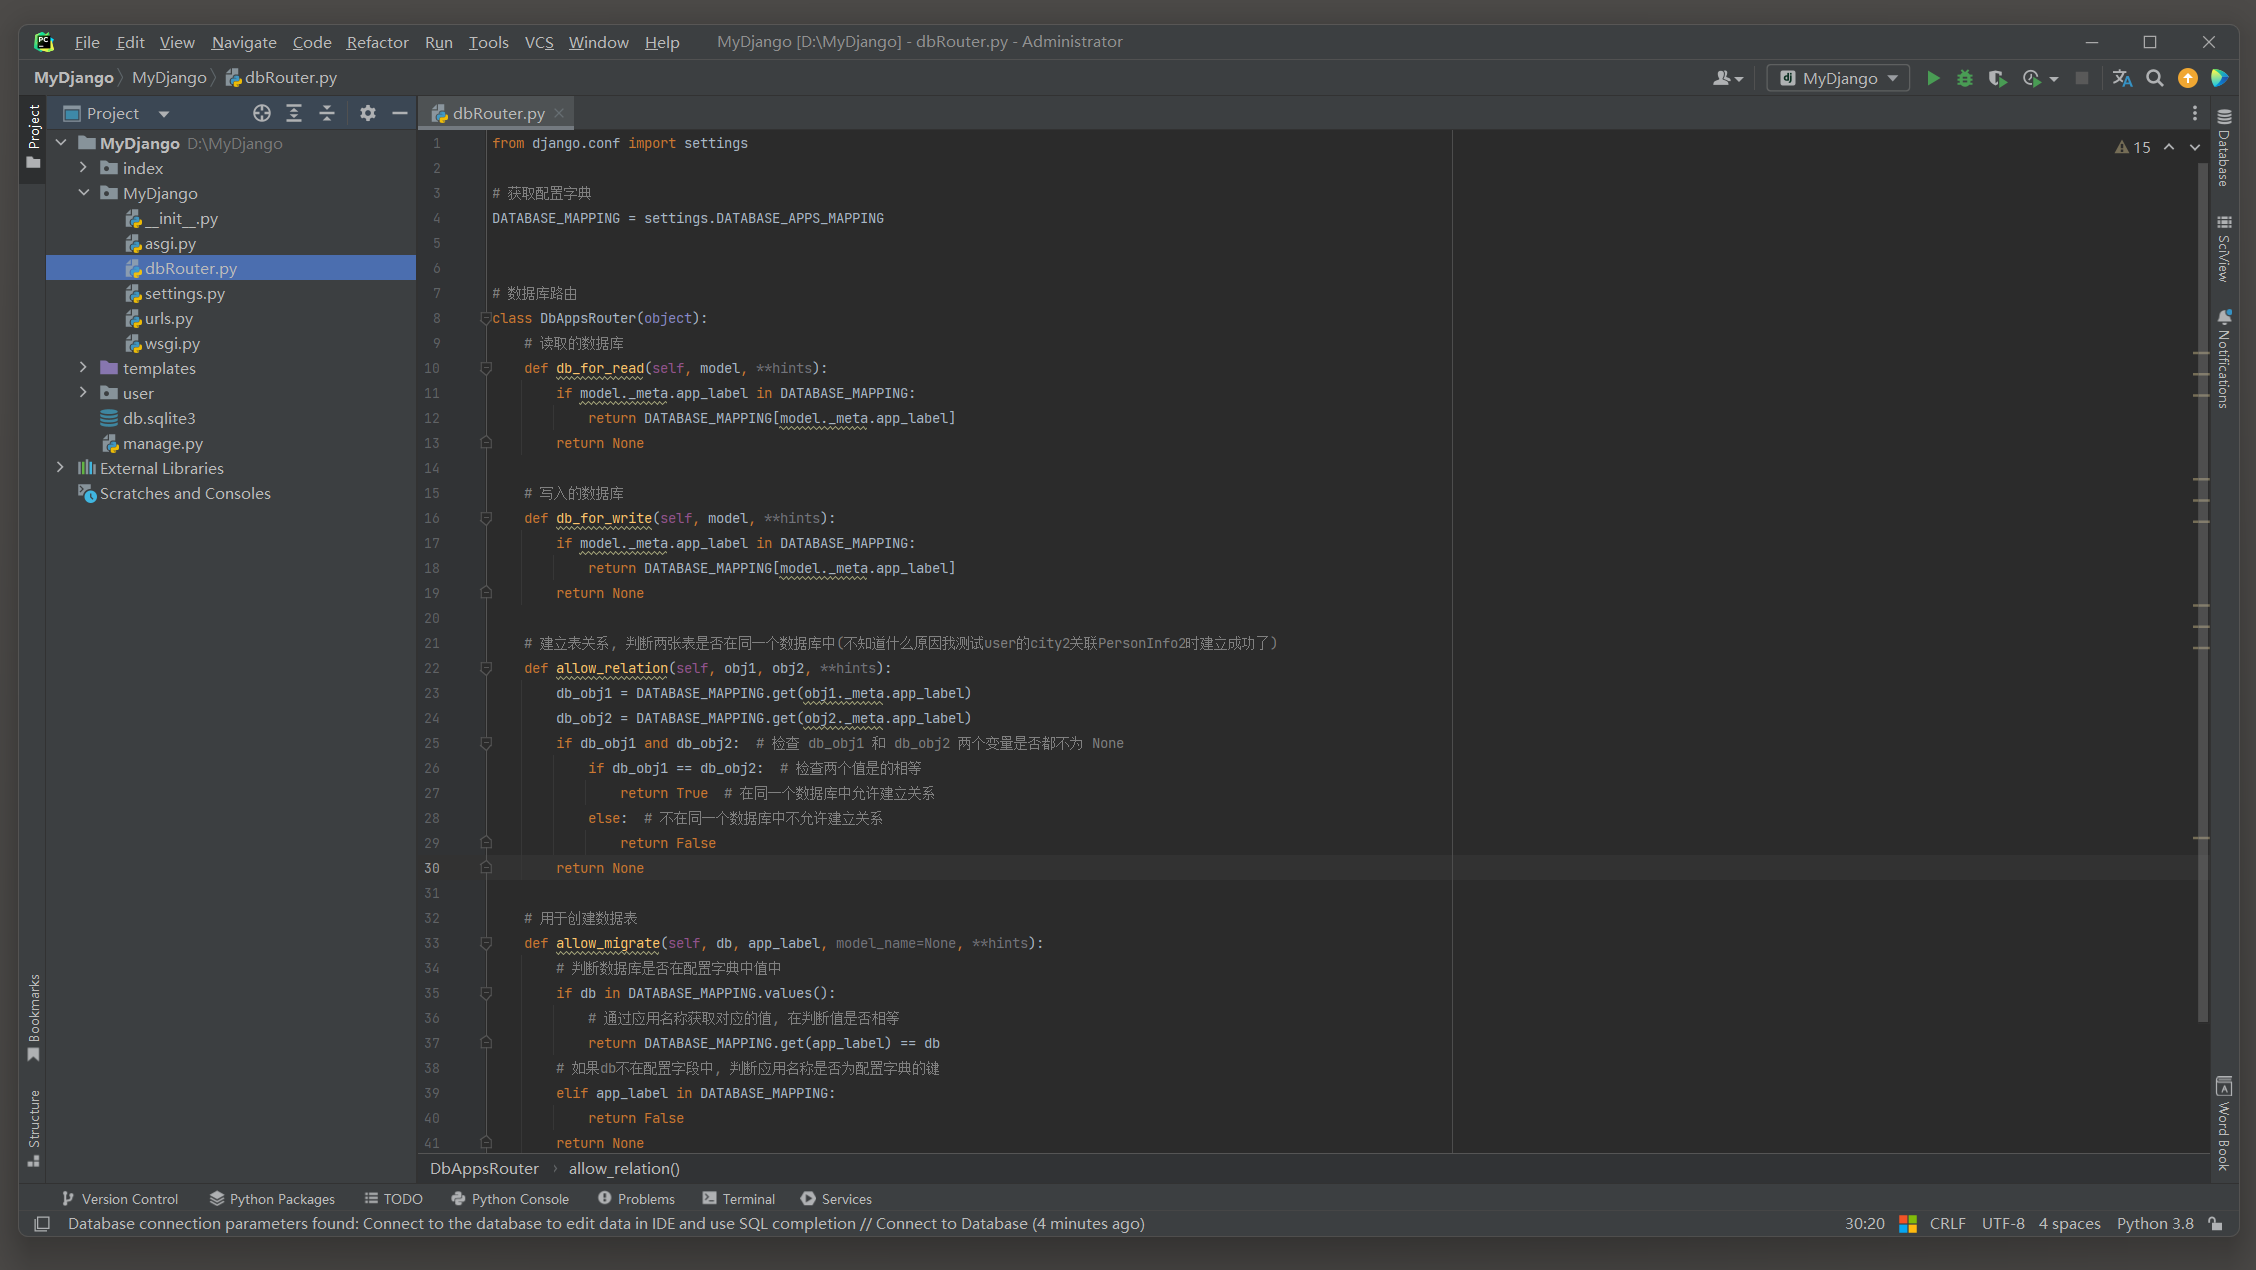The height and width of the screenshot is (1270, 2256).
Task: Click Python 3.8 interpreter in status bar
Action: (2155, 1224)
